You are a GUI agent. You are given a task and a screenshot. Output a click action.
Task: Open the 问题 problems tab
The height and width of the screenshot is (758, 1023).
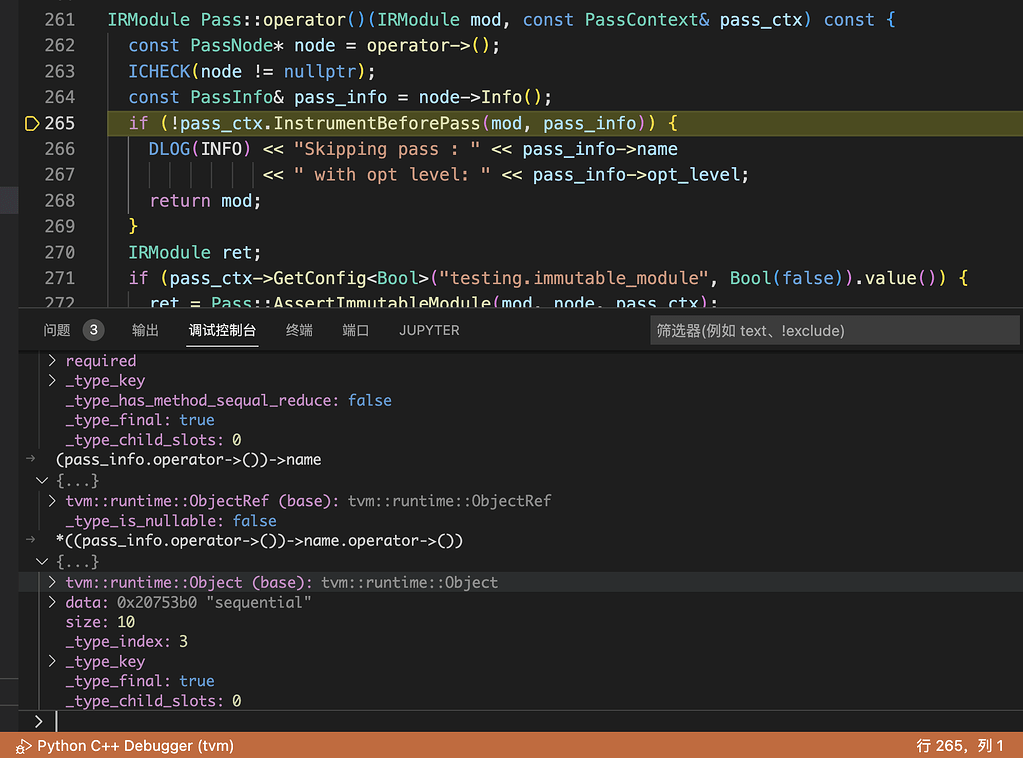point(57,330)
